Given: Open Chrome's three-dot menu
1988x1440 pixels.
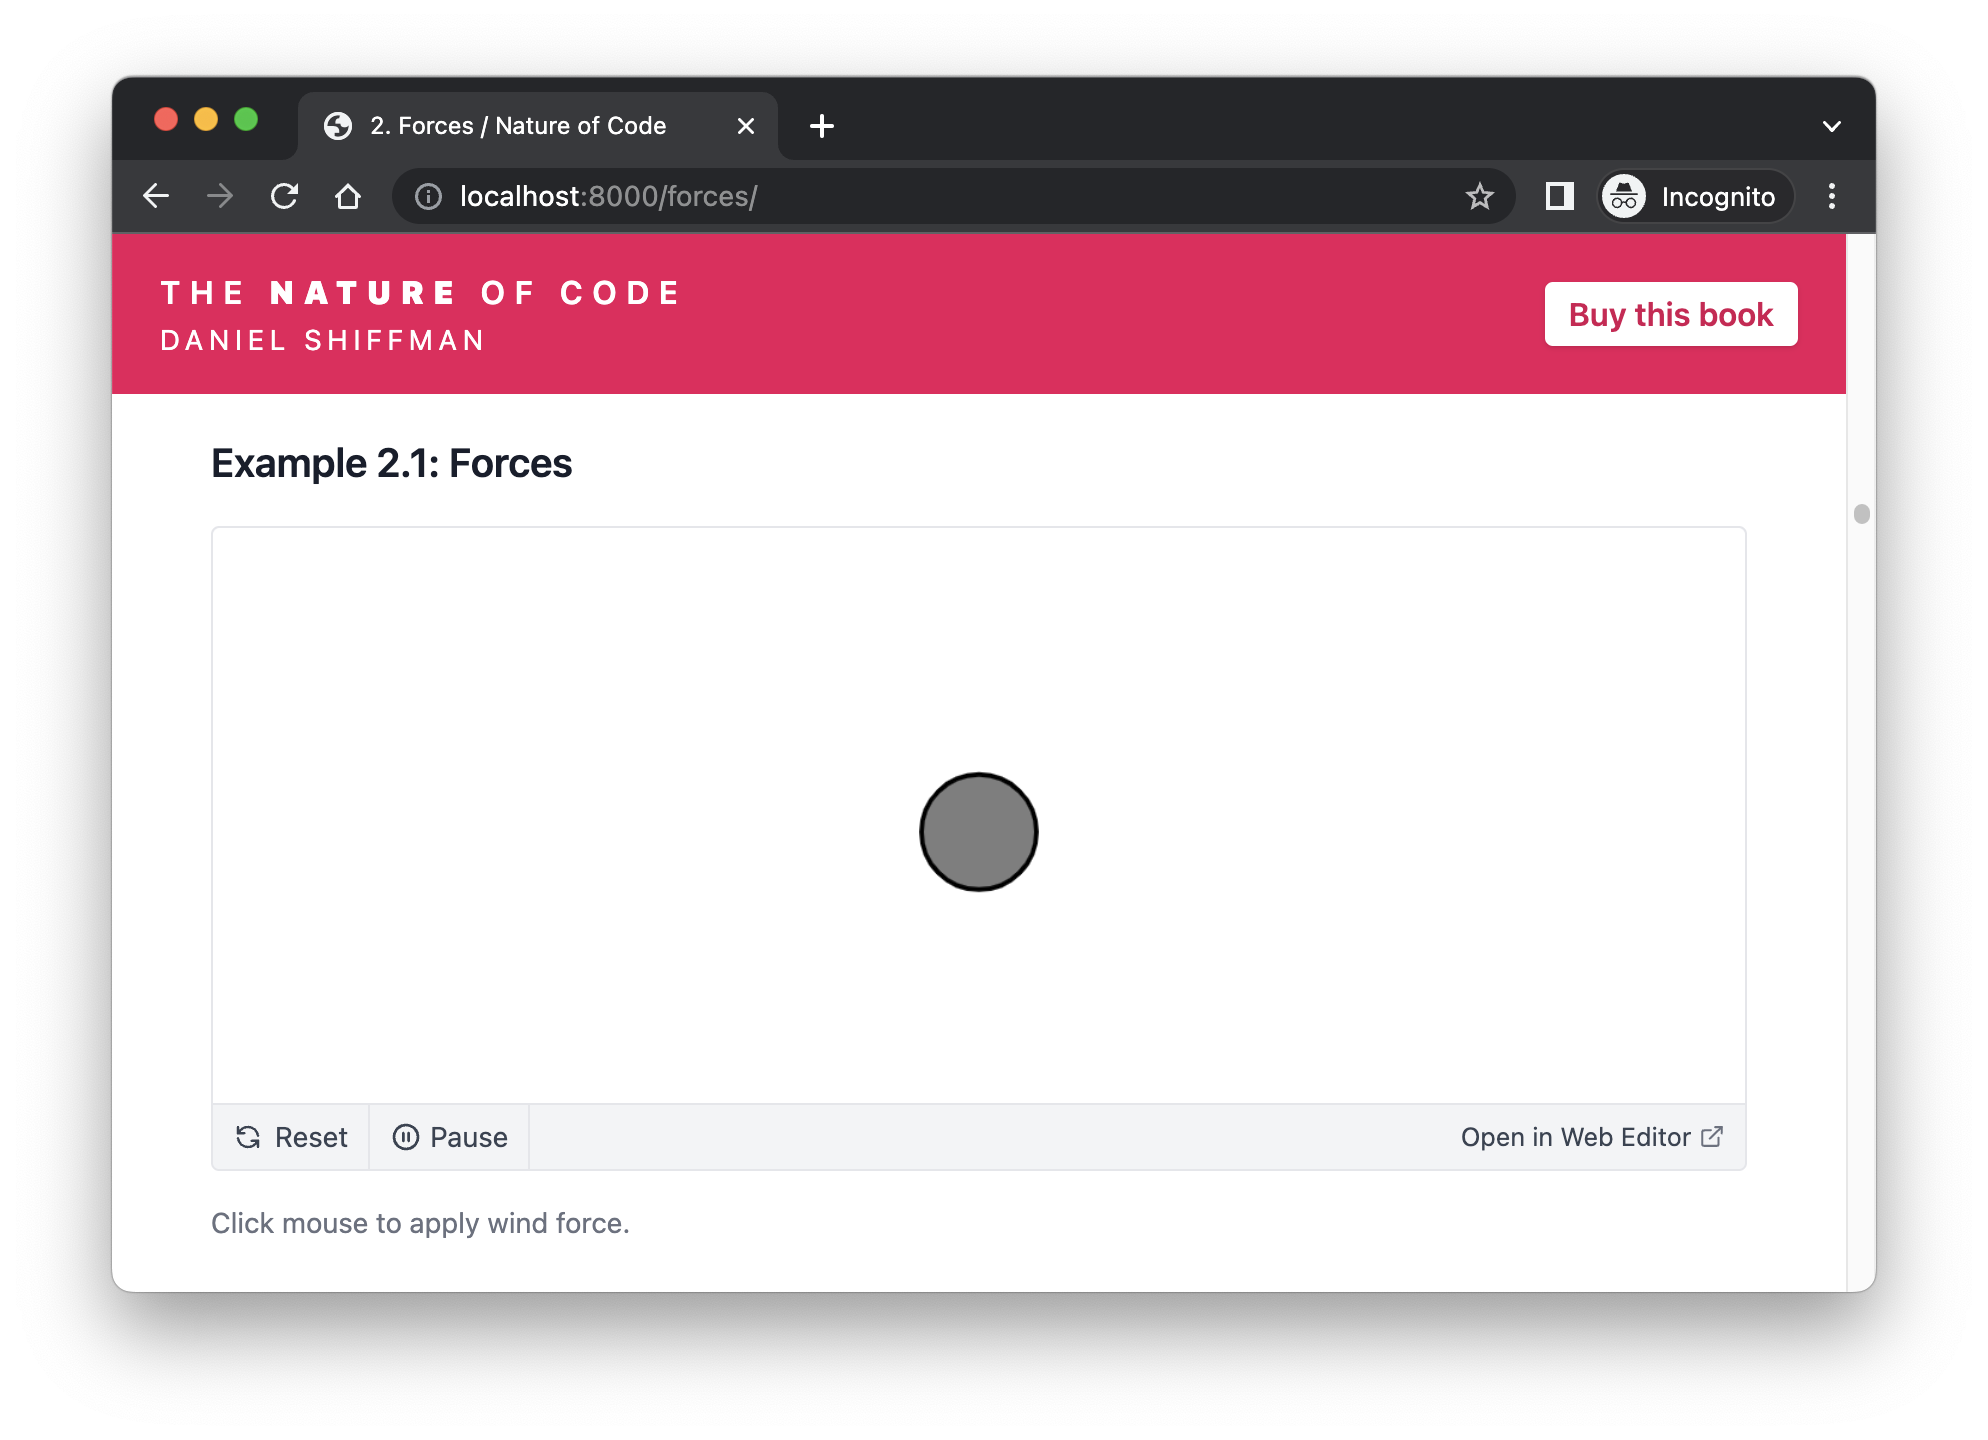Looking at the screenshot, I should click(x=1832, y=196).
